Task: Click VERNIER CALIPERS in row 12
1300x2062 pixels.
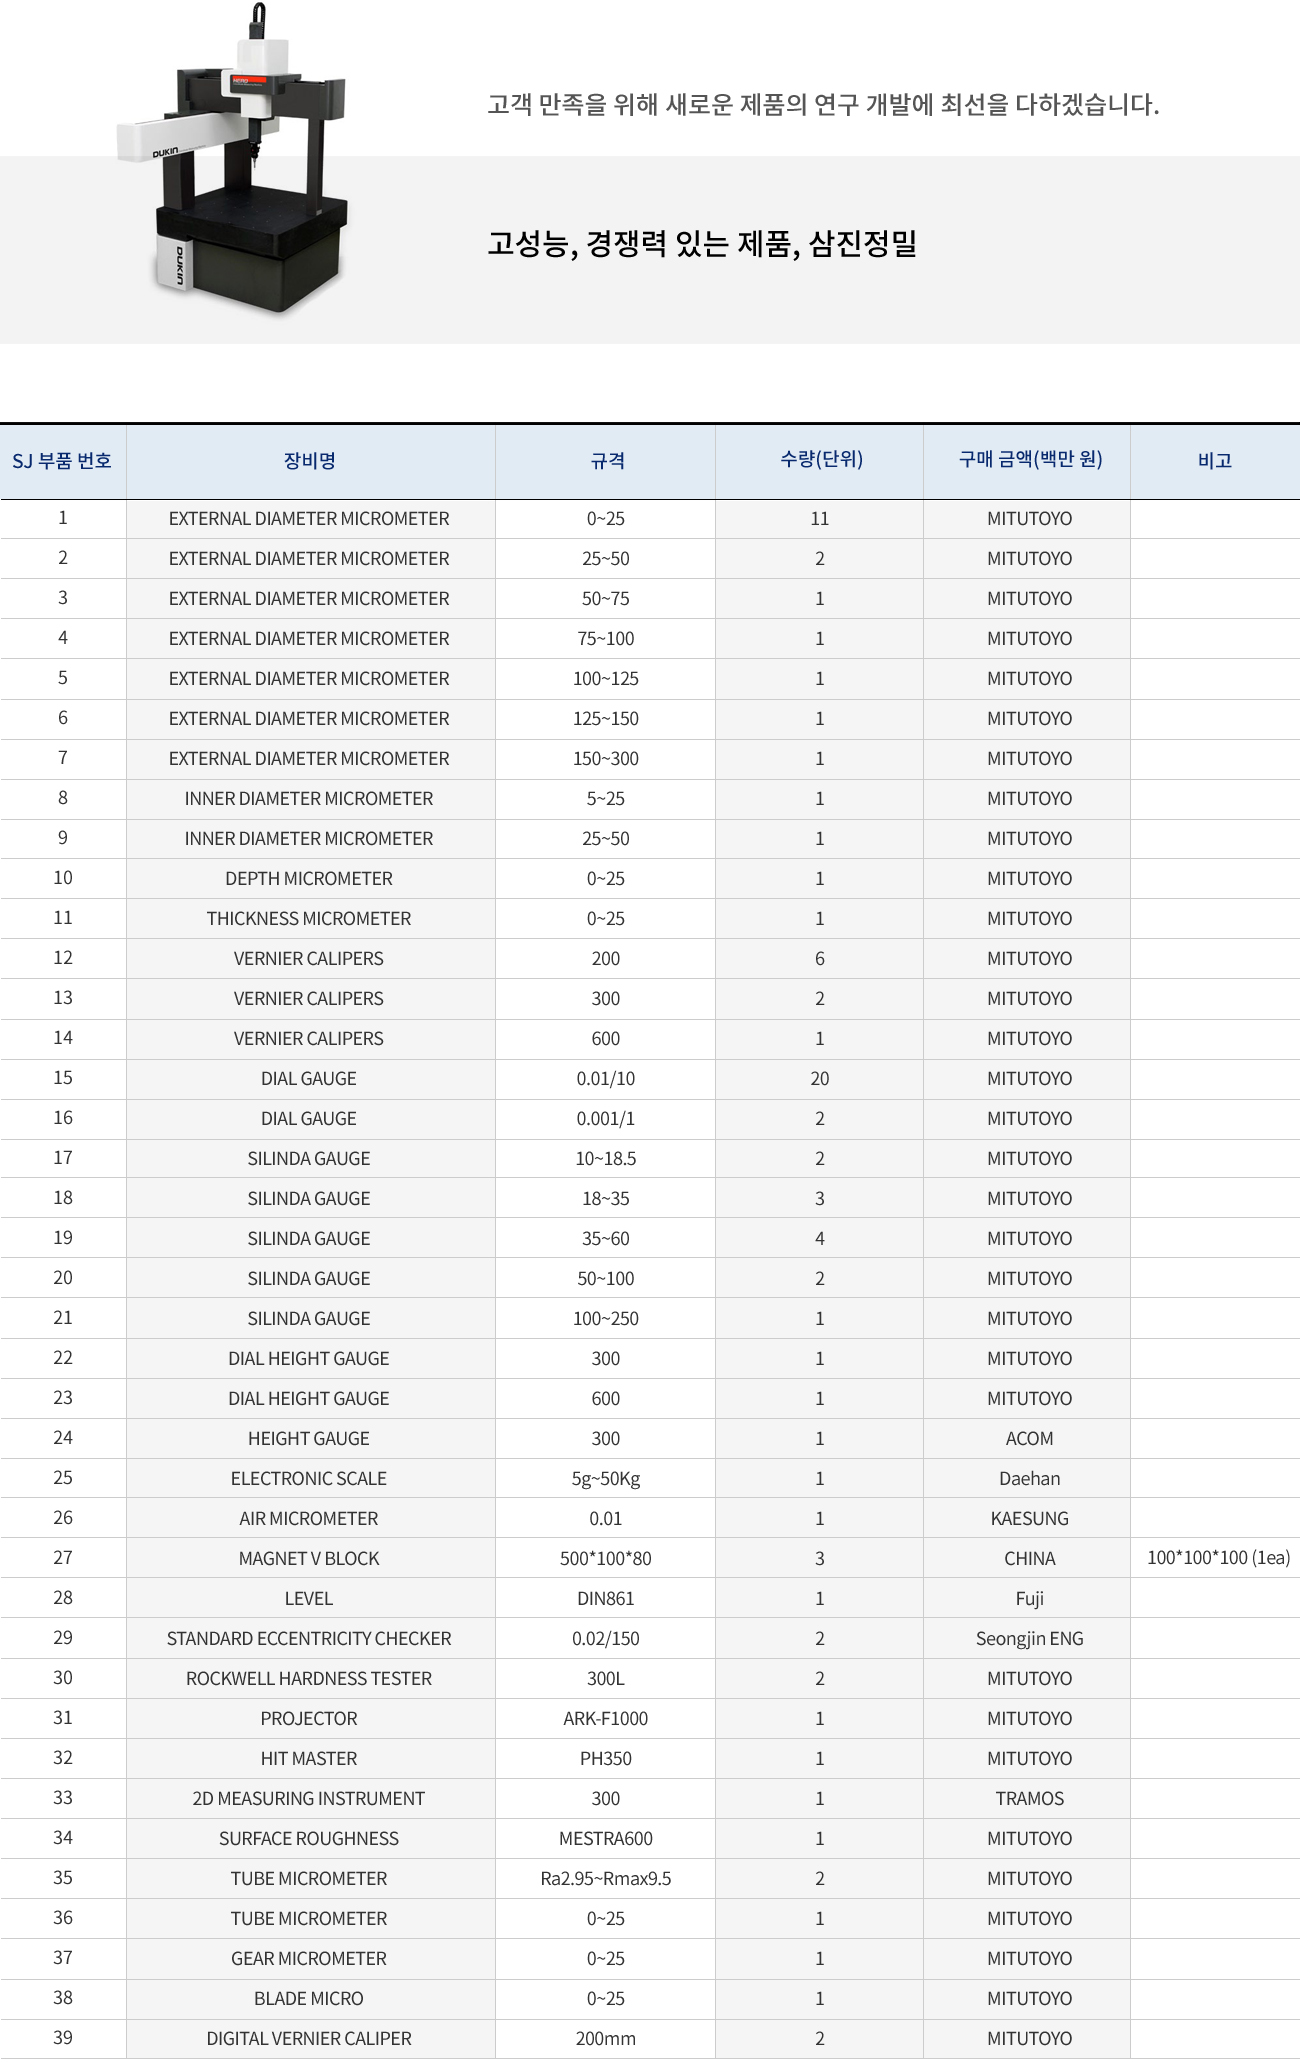Action: tap(309, 959)
